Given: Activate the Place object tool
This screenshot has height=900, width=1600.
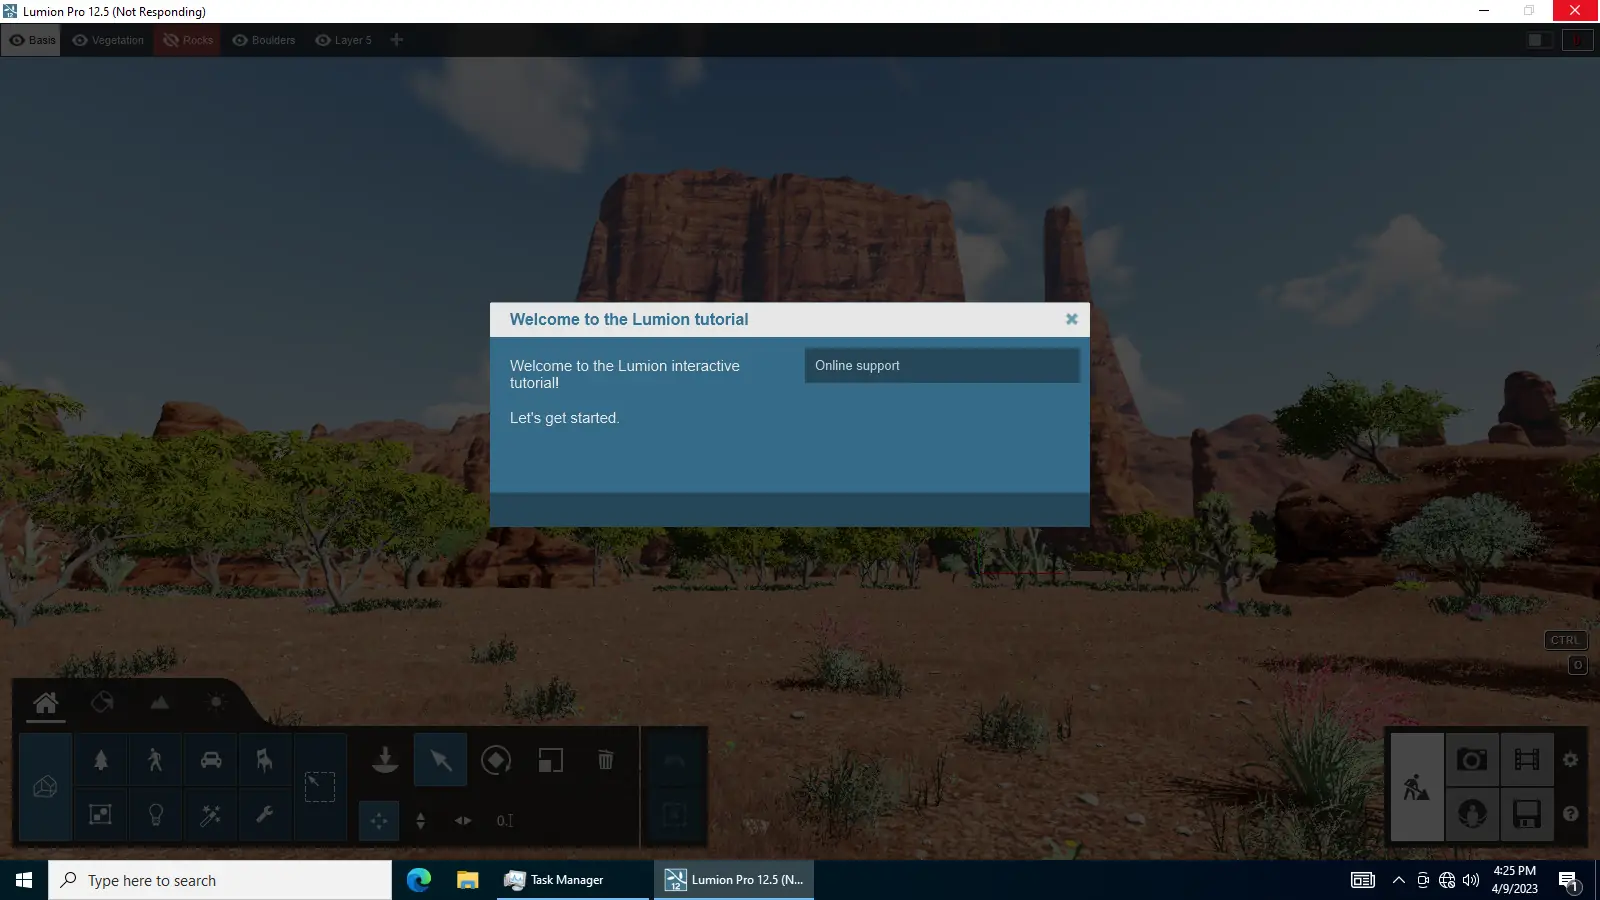Looking at the screenshot, I should (x=385, y=760).
